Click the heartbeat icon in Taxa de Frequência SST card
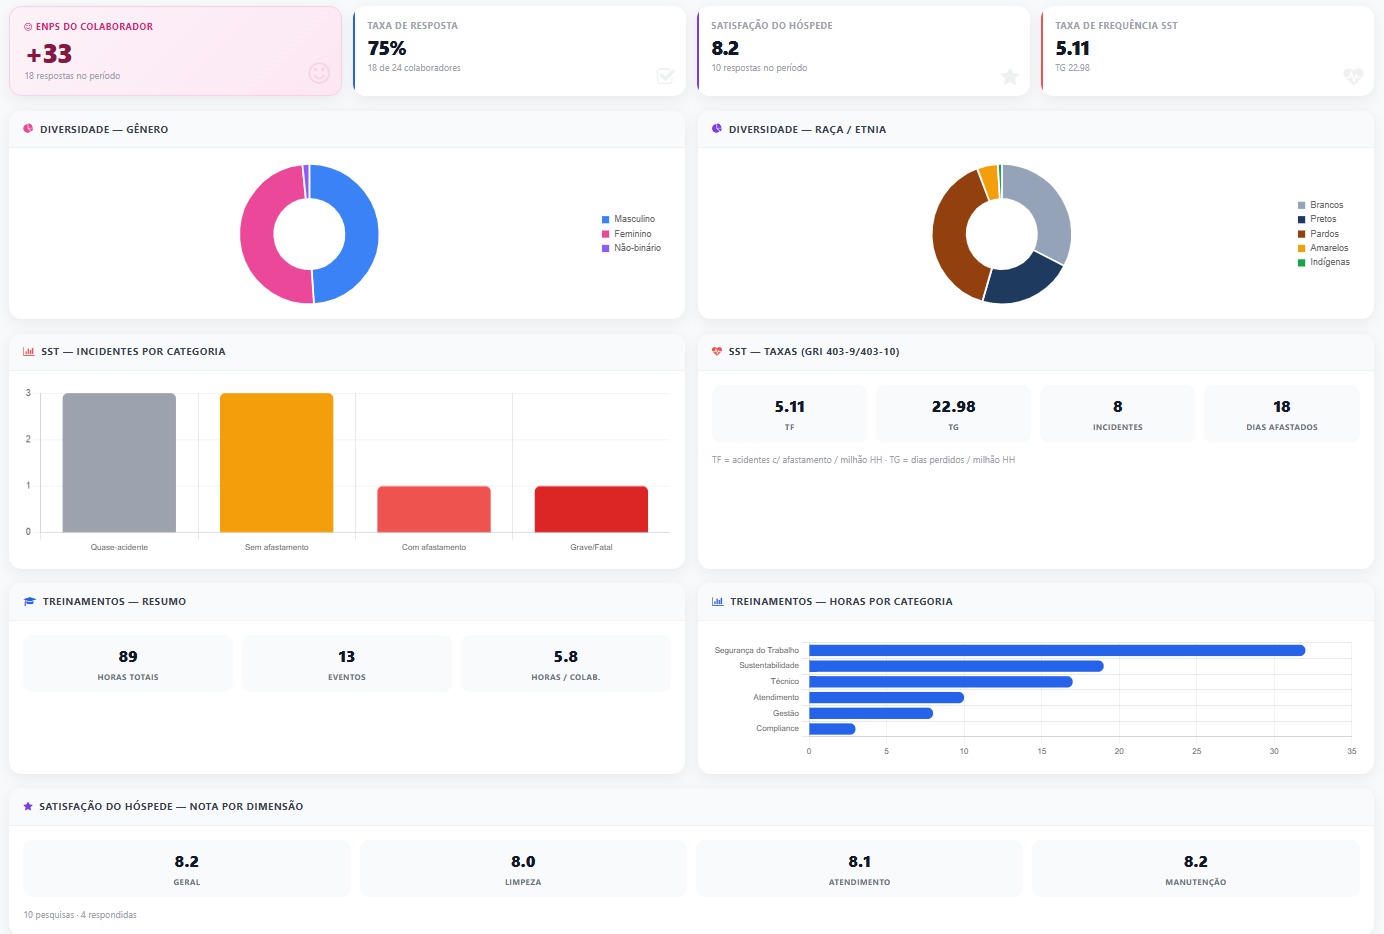The height and width of the screenshot is (934, 1384). [x=1353, y=76]
